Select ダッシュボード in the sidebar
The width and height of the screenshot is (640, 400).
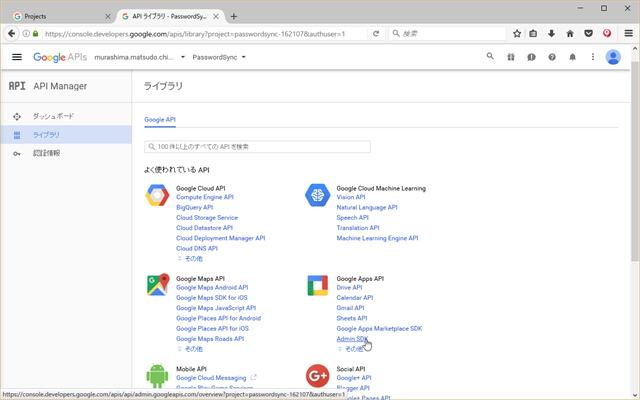(x=66, y=116)
